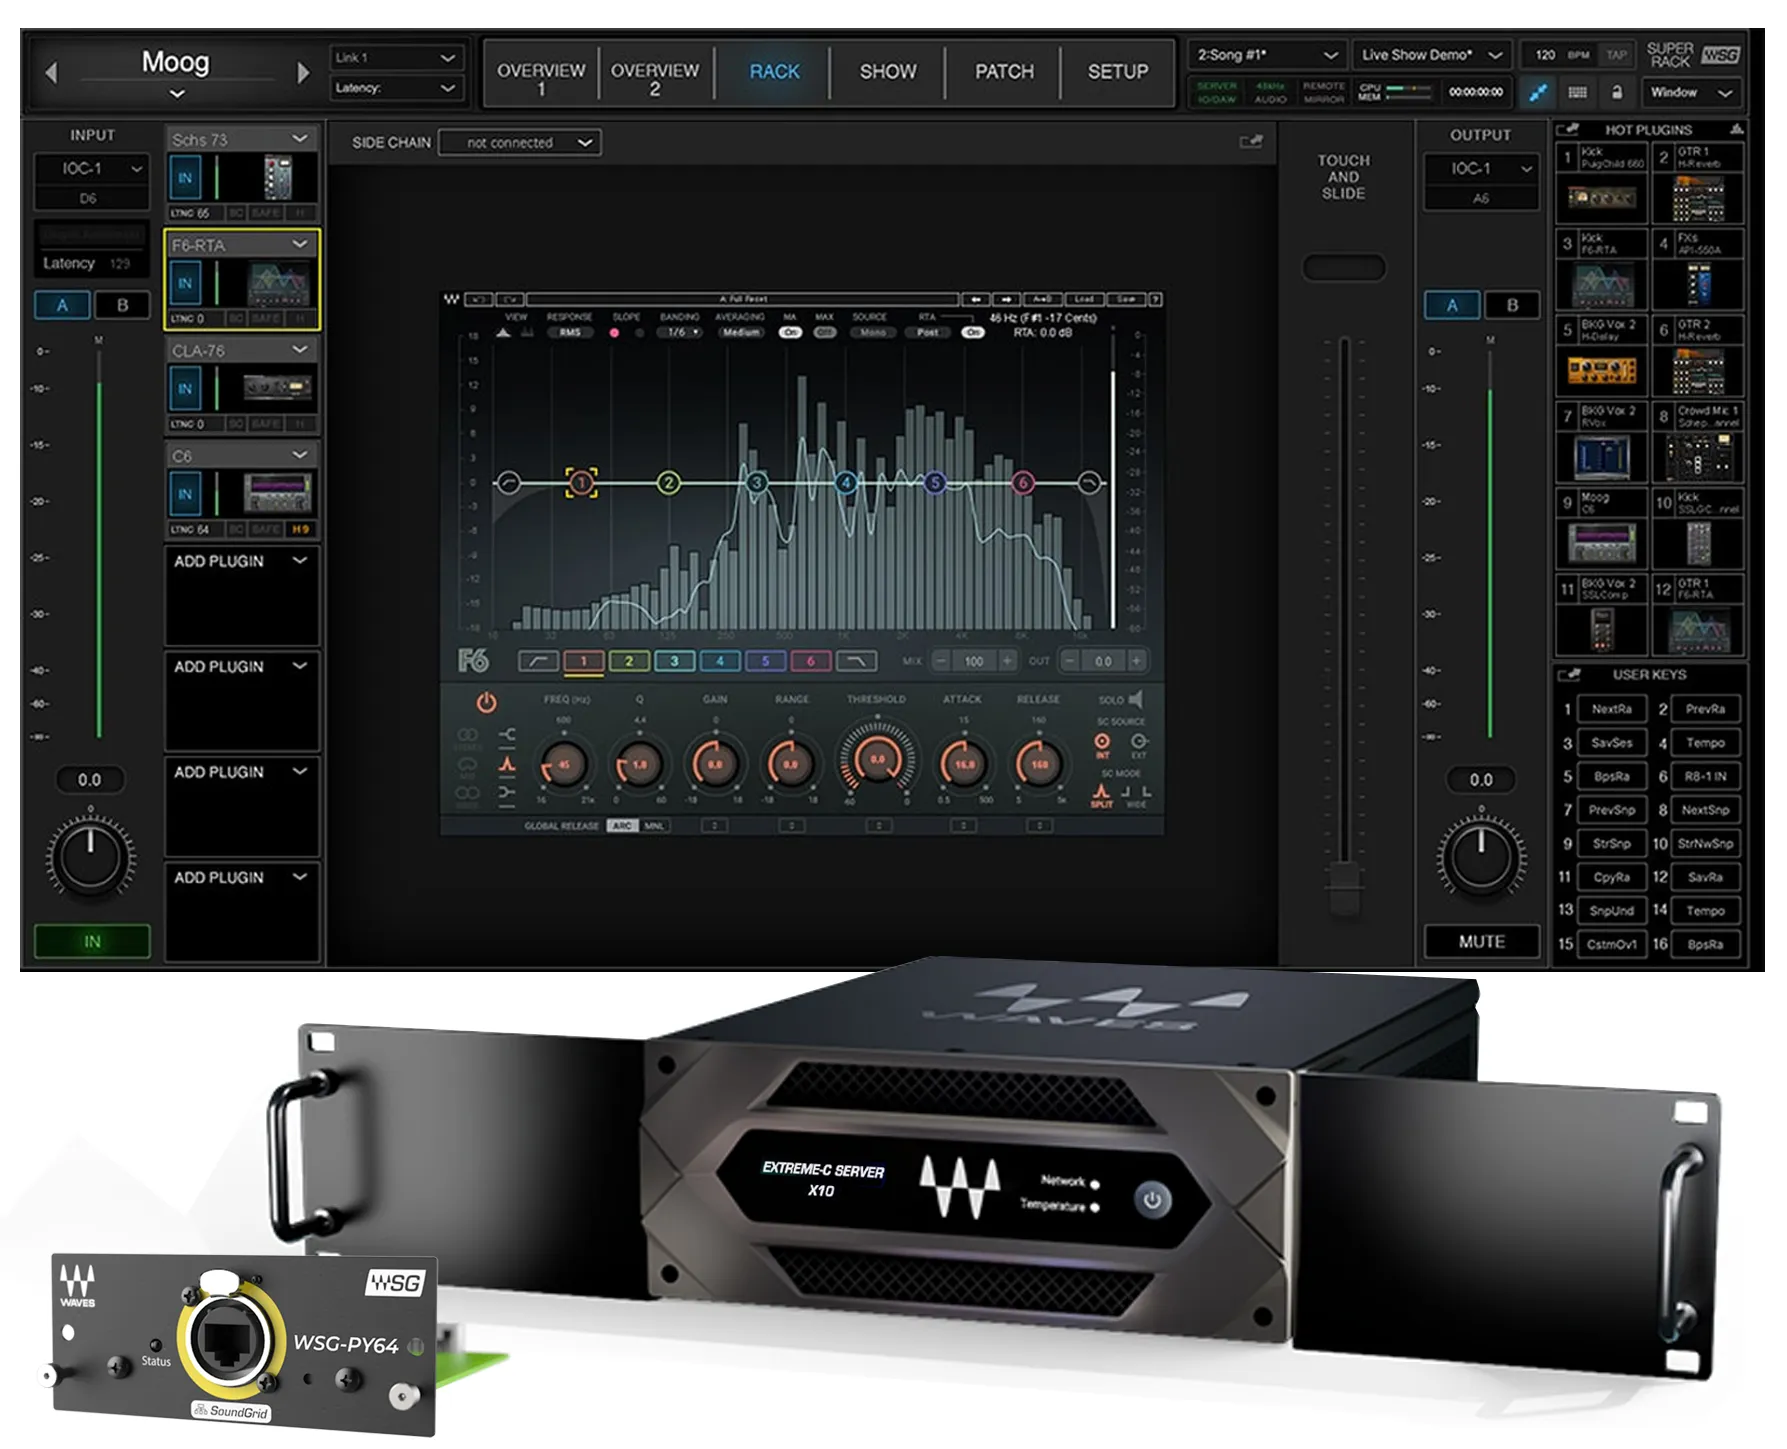
Task: Select output B button
Action: click(x=1512, y=305)
